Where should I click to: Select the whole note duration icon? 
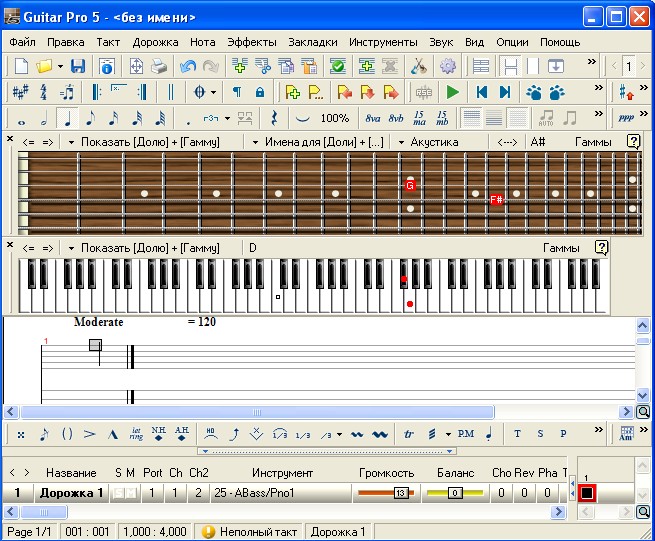coord(21,118)
